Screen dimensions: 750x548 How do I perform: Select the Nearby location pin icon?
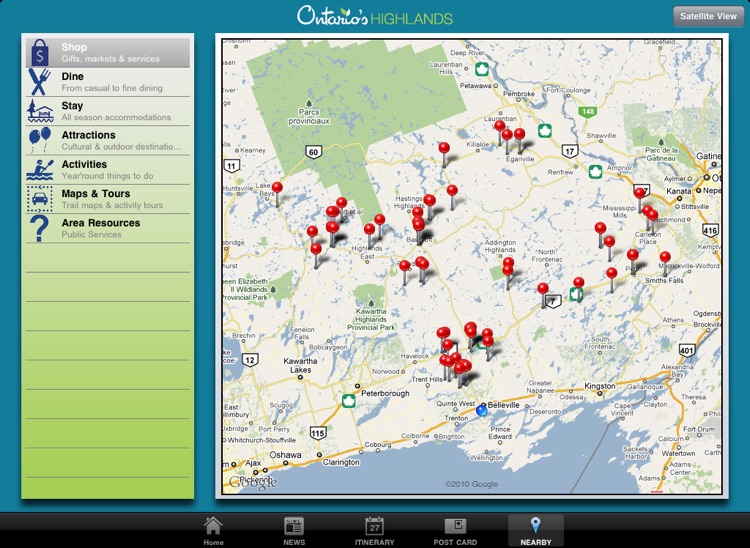[x=536, y=525]
